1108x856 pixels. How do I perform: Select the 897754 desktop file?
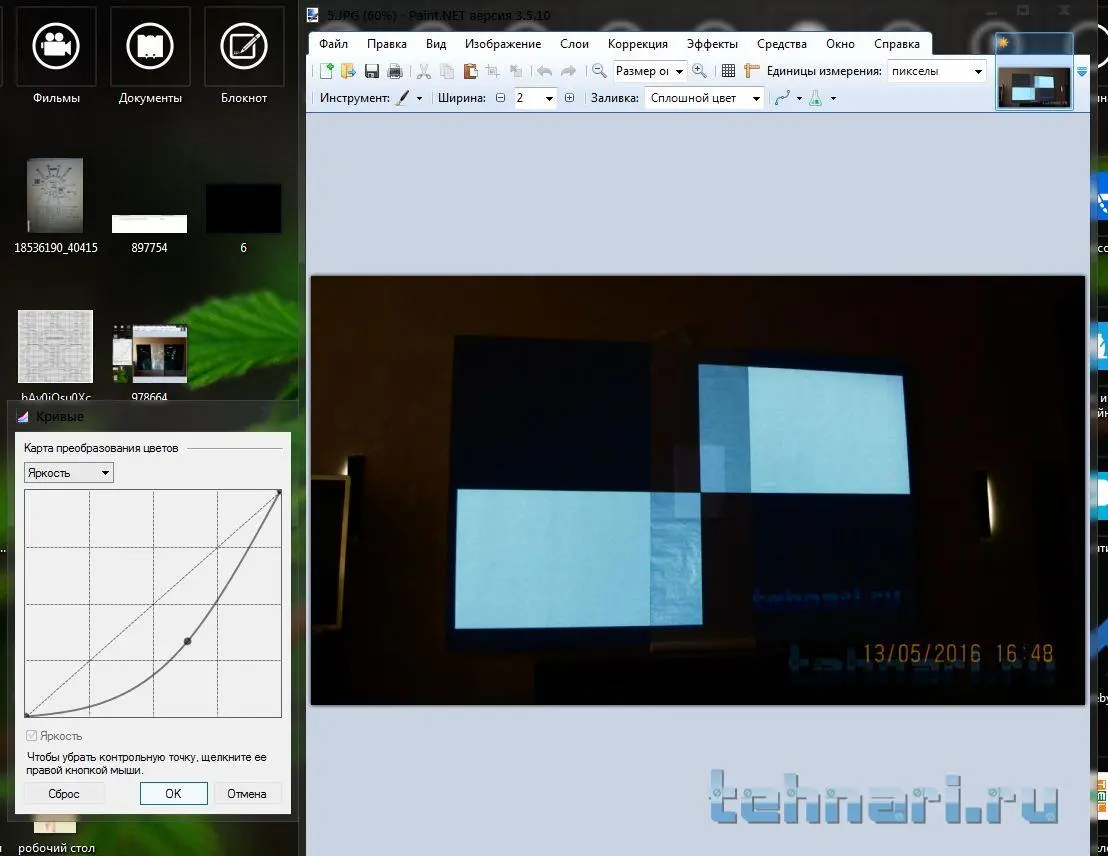pyautogui.click(x=149, y=233)
